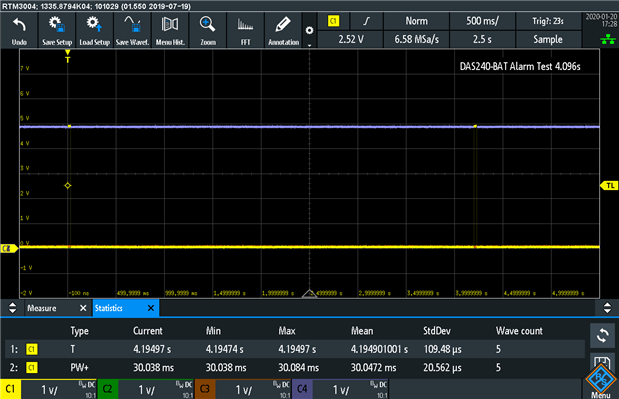This screenshot has height=399, width=619.
Task: Click the Trig?: 23s status
Action: click(548, 21)
